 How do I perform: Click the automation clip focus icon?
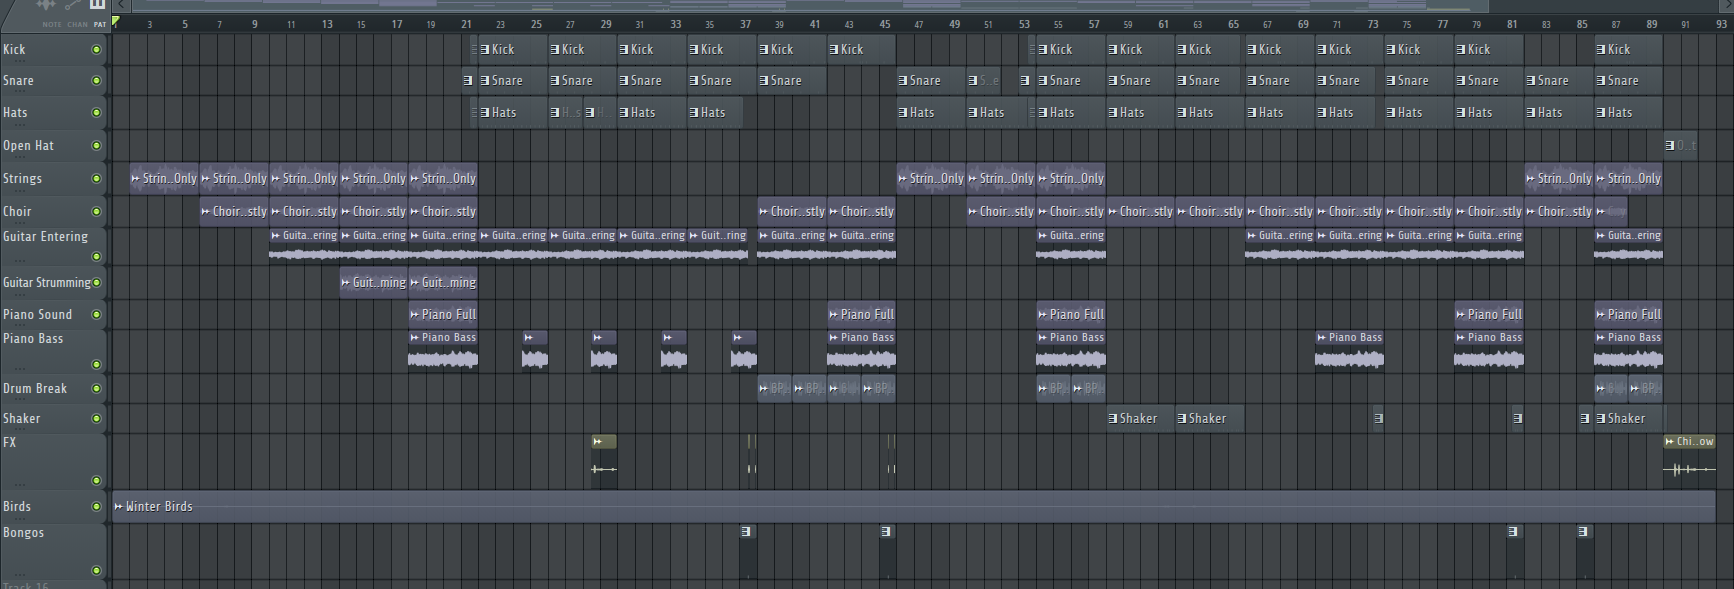pyautogui.click(x=70, y=5)
